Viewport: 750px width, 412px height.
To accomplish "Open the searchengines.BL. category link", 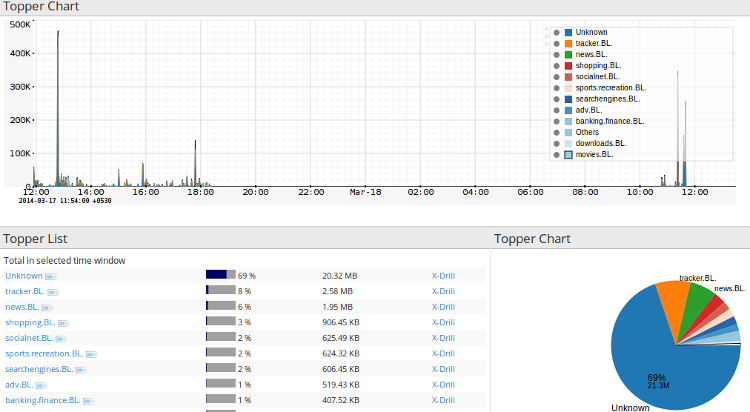I will pos(39,369).
